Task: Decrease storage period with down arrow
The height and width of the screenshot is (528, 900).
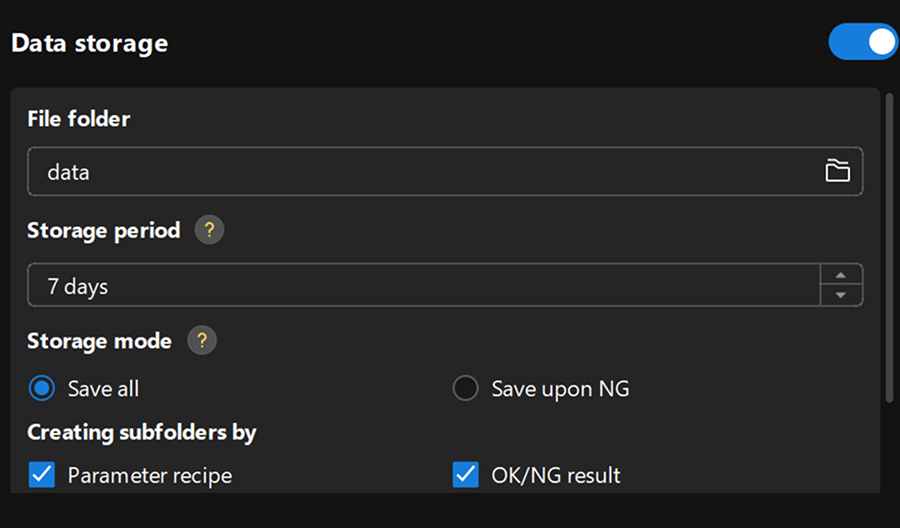Action: 841,295
